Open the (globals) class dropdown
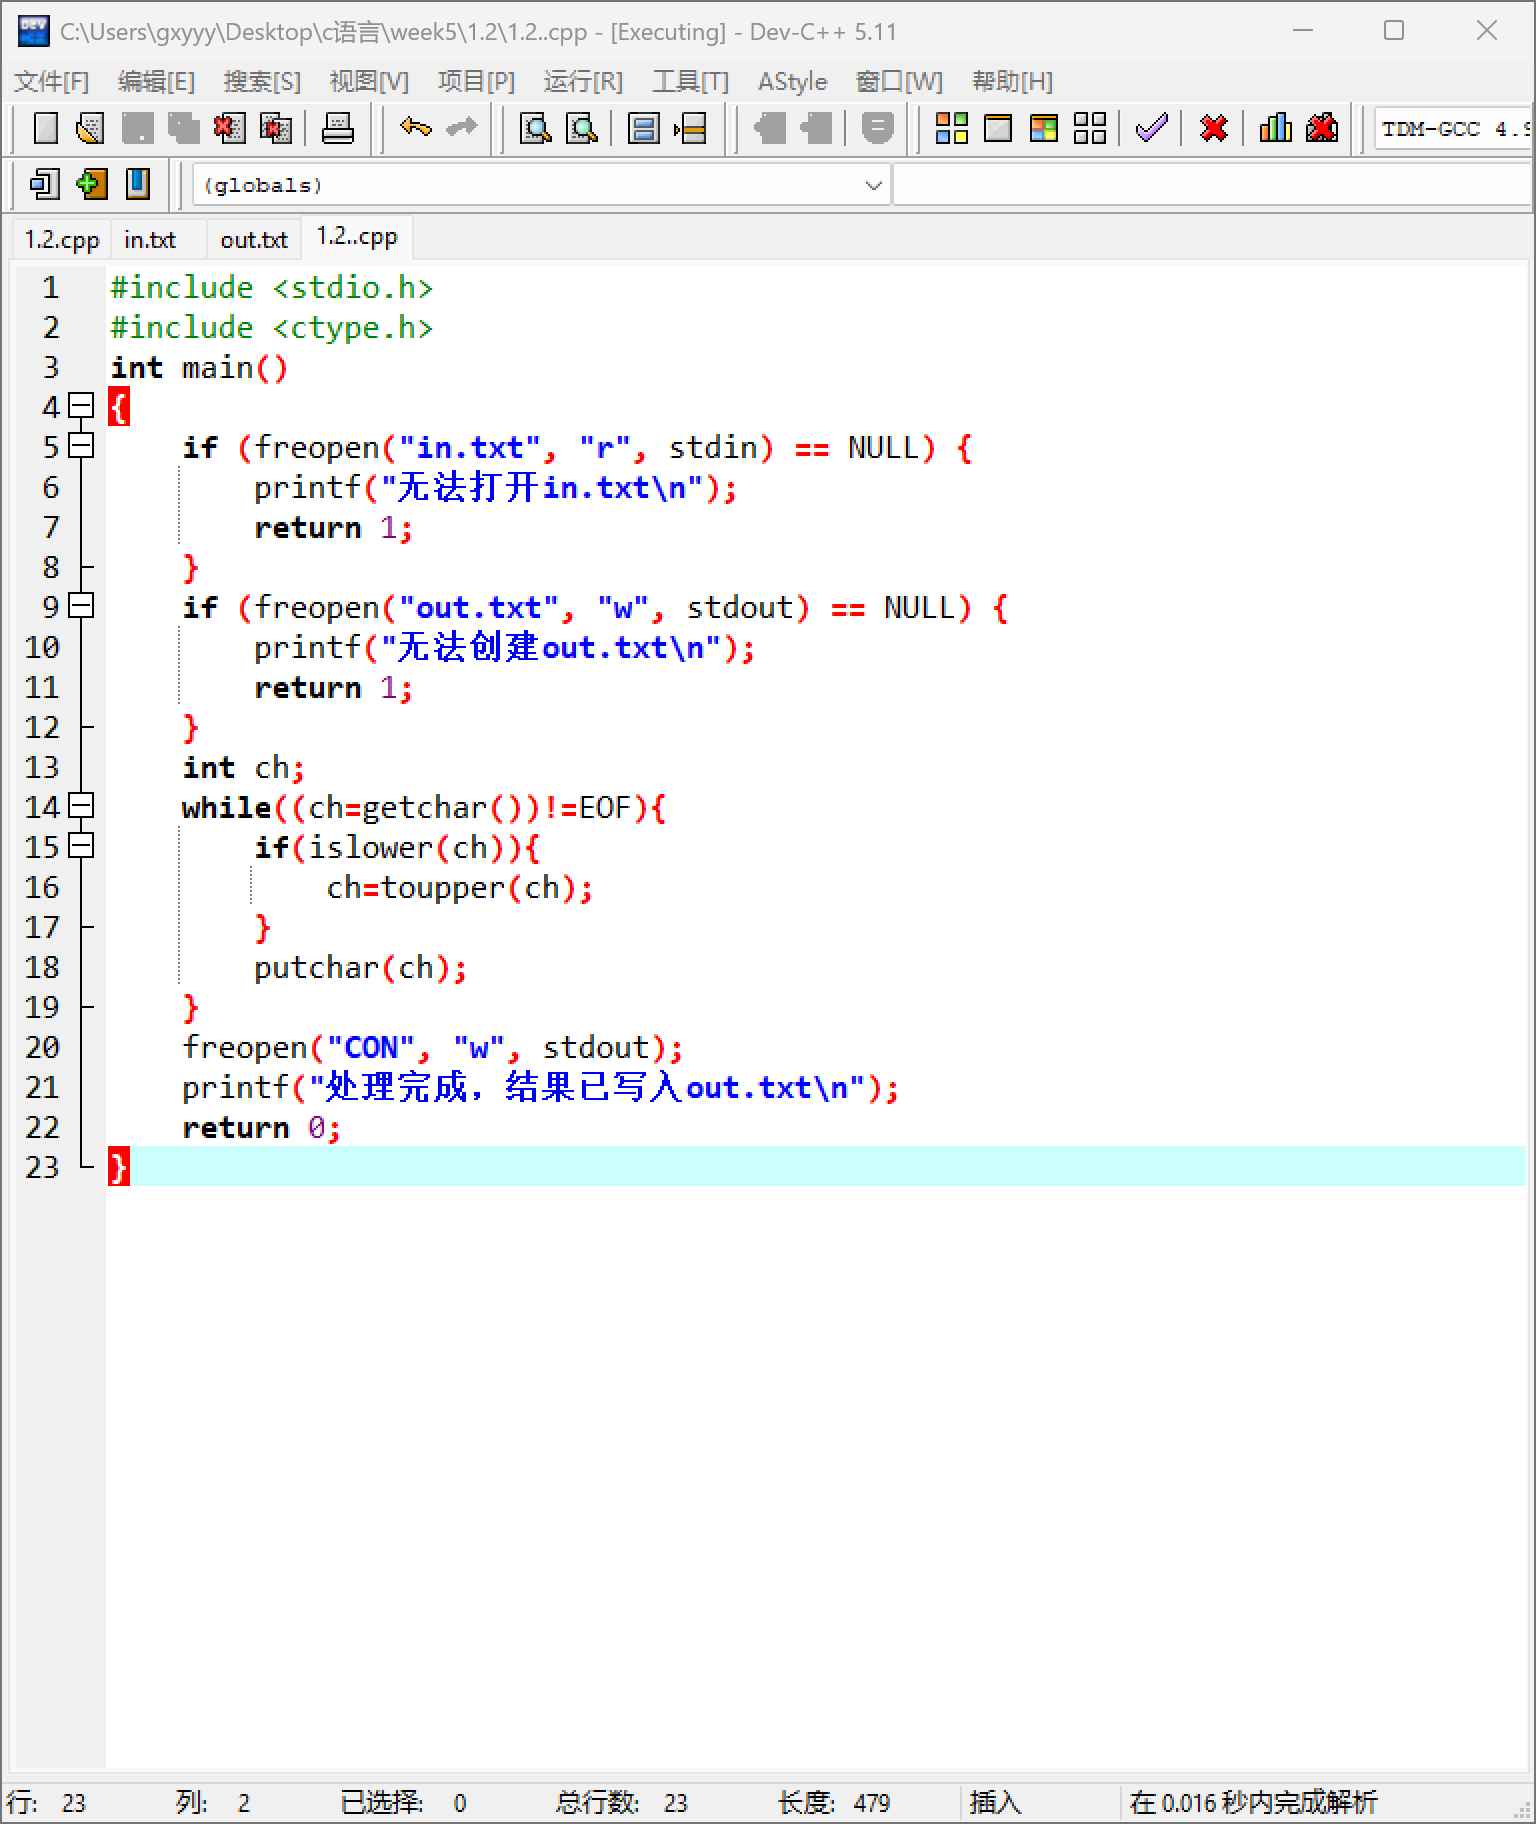This screenshot has width=1536, height=1824. 540,185
